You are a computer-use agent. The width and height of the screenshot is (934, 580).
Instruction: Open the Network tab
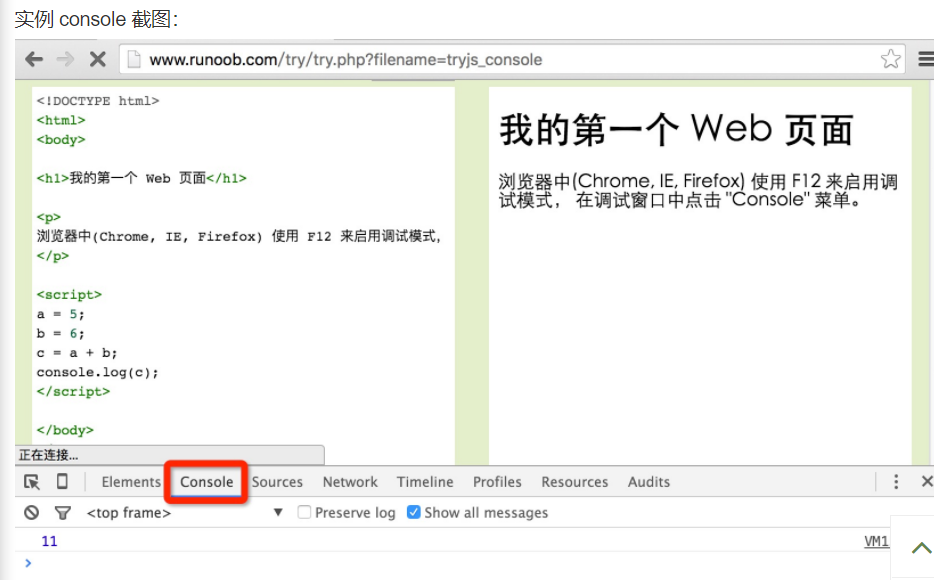click(x=350, y=482)
